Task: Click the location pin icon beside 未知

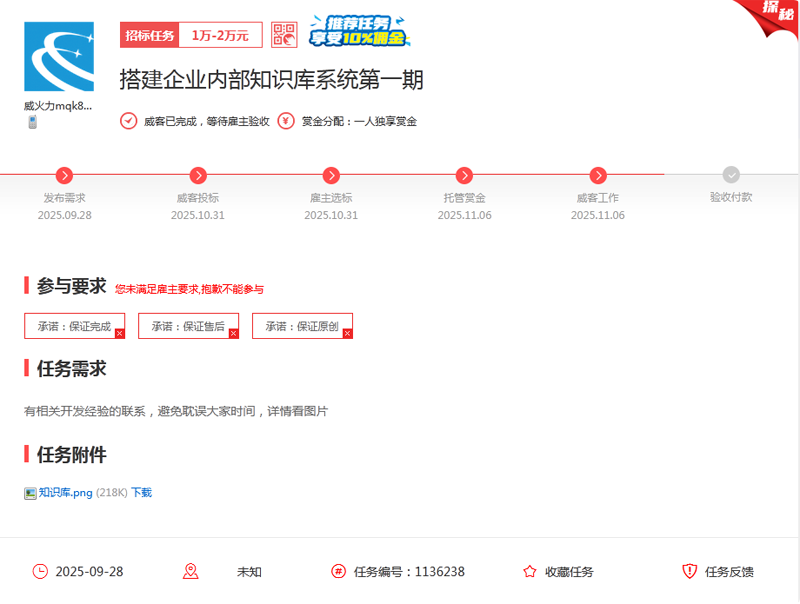Action: 191,571
